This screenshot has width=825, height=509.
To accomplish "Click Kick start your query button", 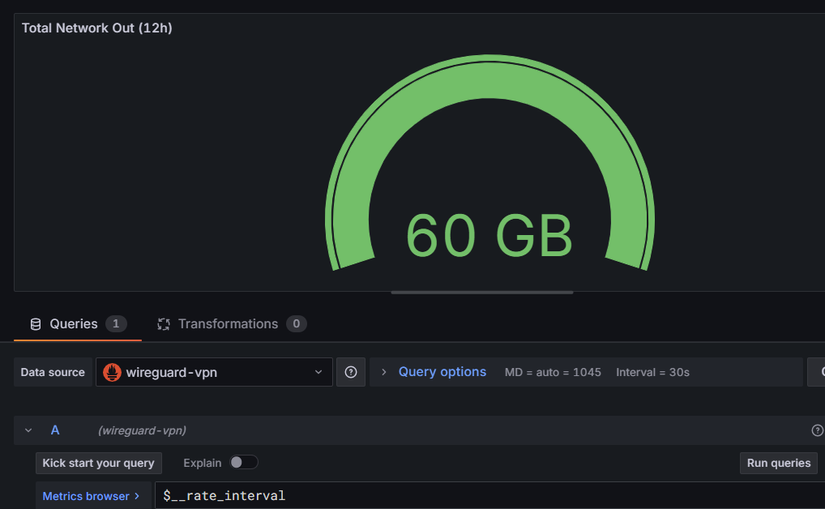I will pyautogui.click(x=98, y=463).
